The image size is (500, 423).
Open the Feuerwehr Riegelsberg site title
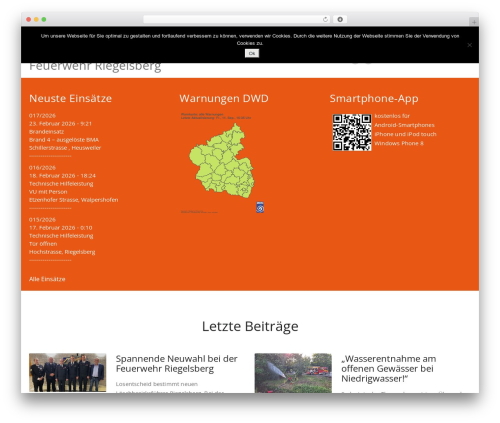tap(95, 67)
